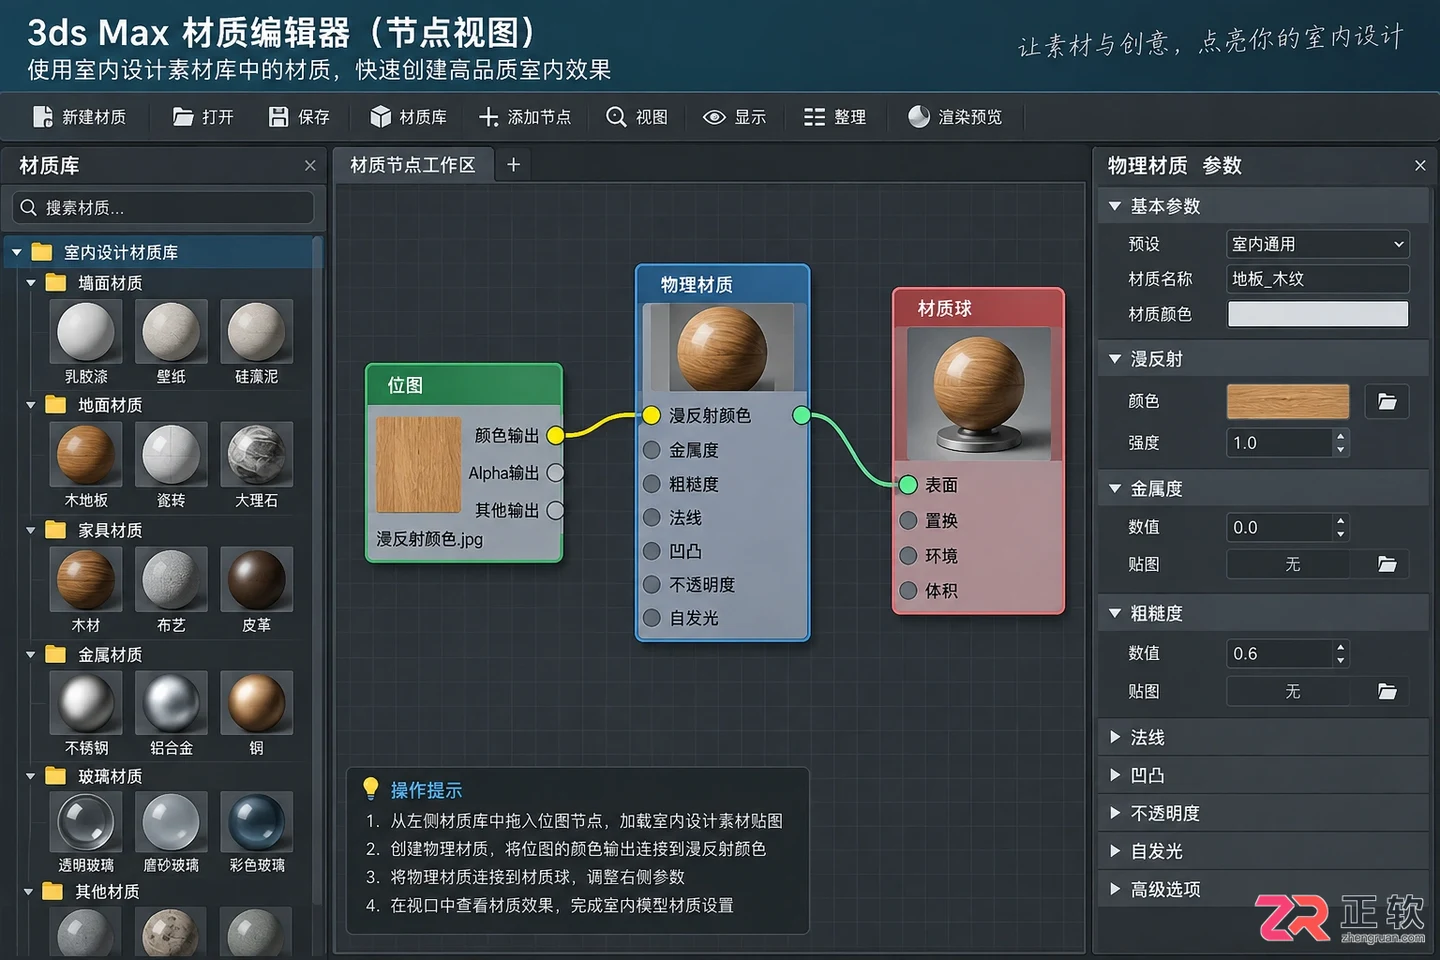The width and height of the screenshot is (1440, 960).
Task: Click the 搜索材质 search field
Action: point(164,208)
